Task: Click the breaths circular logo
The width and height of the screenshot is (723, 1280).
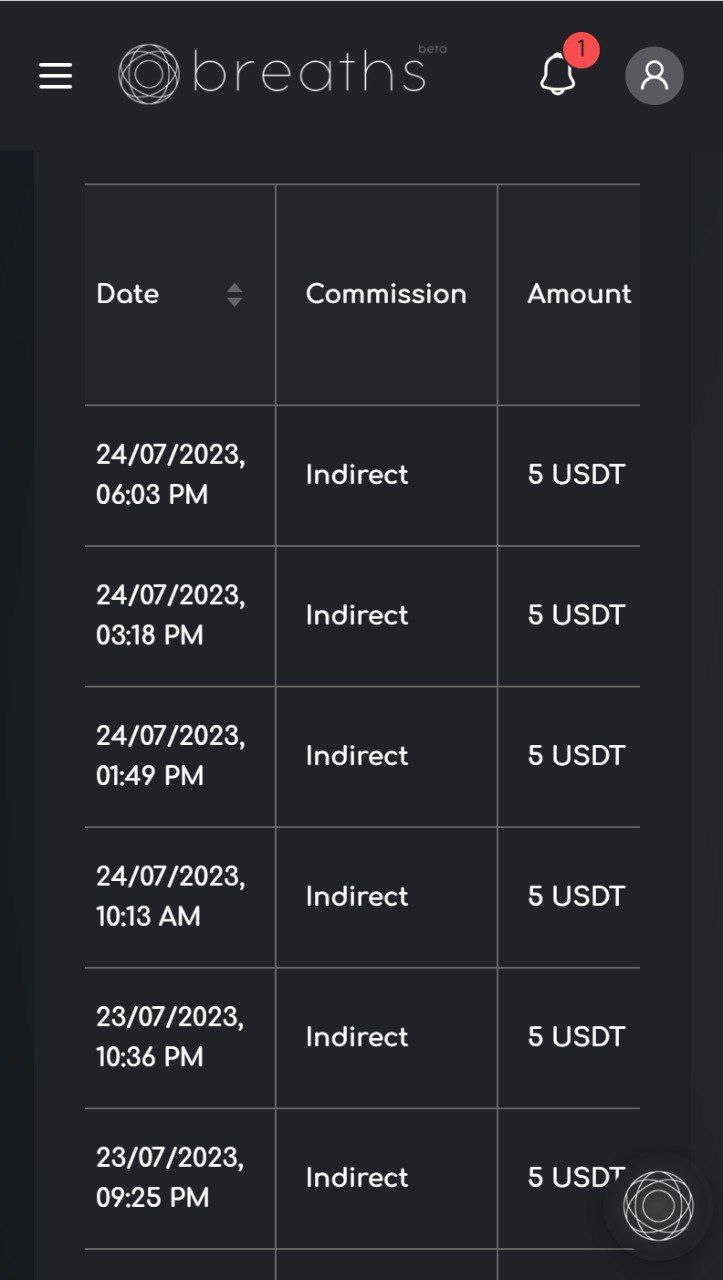Action: tap(148, 74)
